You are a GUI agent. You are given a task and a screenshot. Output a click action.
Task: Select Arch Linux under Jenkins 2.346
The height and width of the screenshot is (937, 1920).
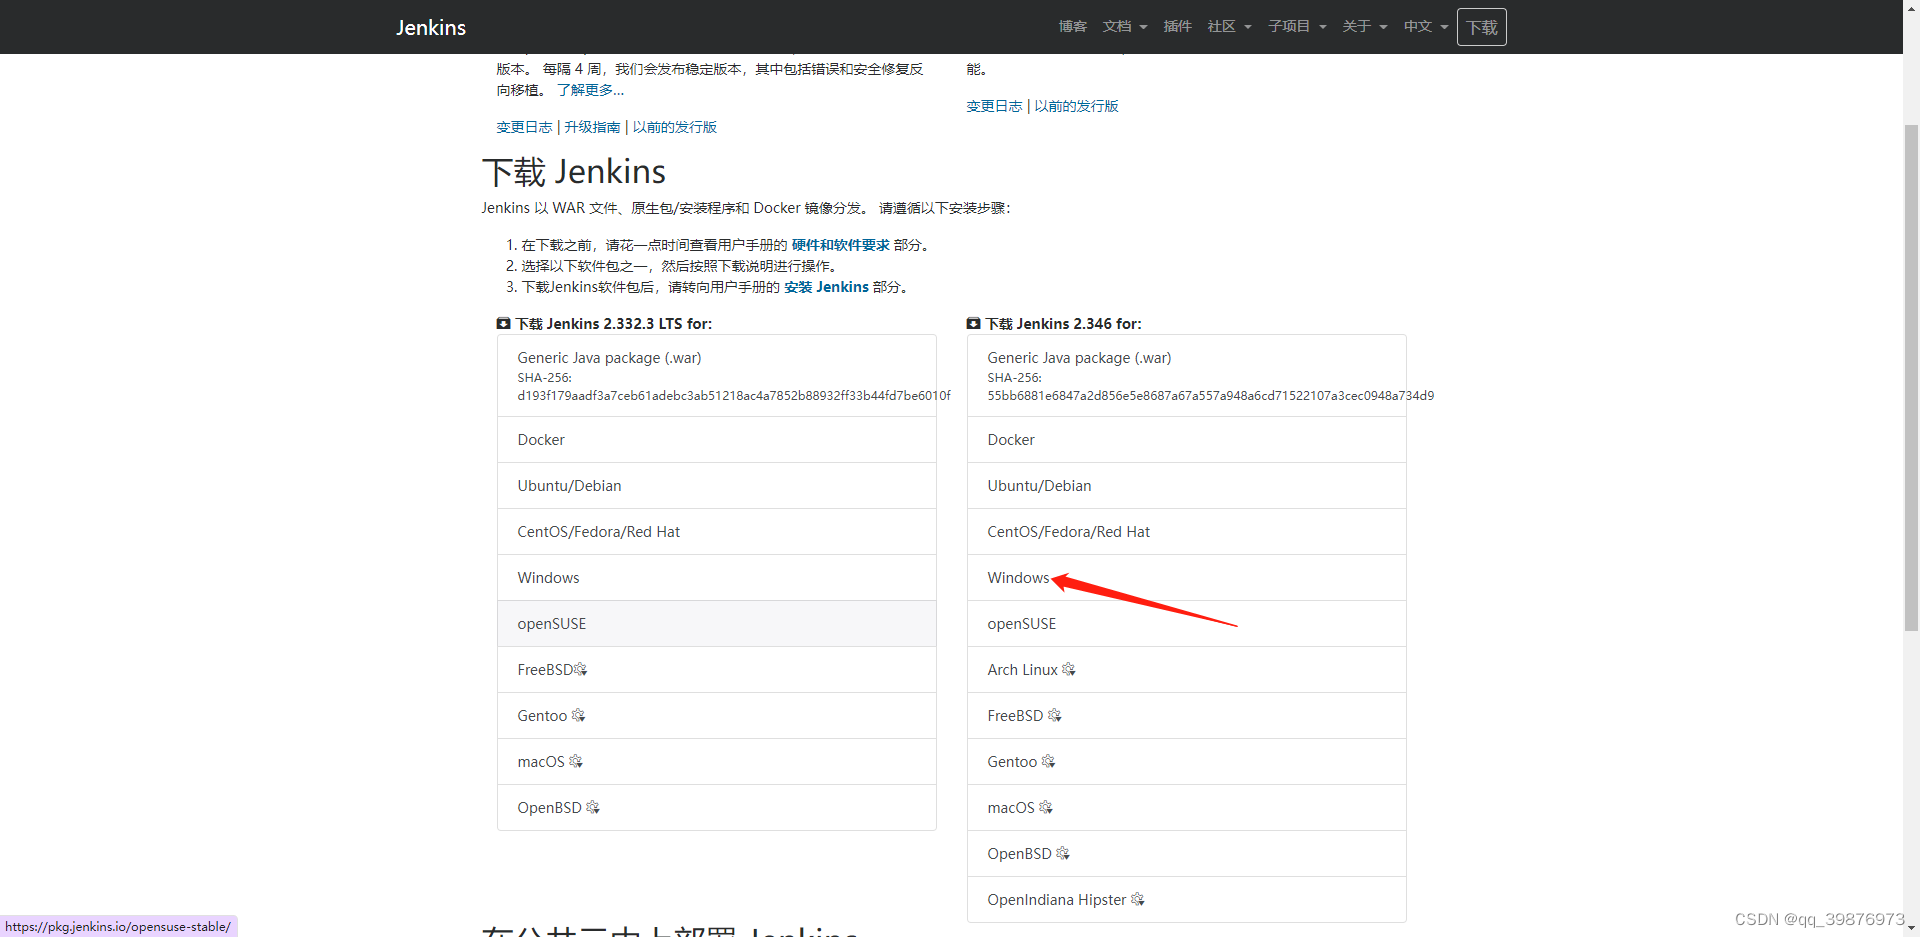click(1187, 670)
